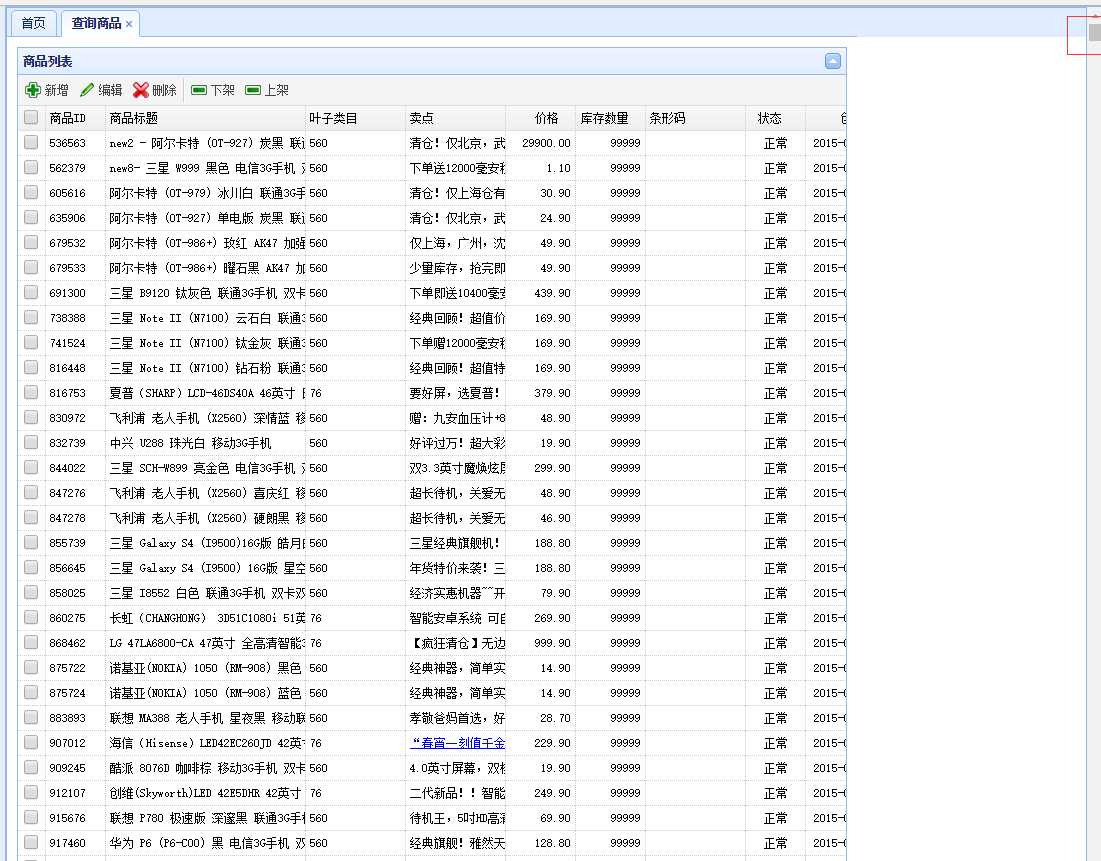Image resolution: width=1101 pixels, height=861 pixels.
Task: Check the row for product 883893
Action: pyautogui.click(x=31, y=718)
